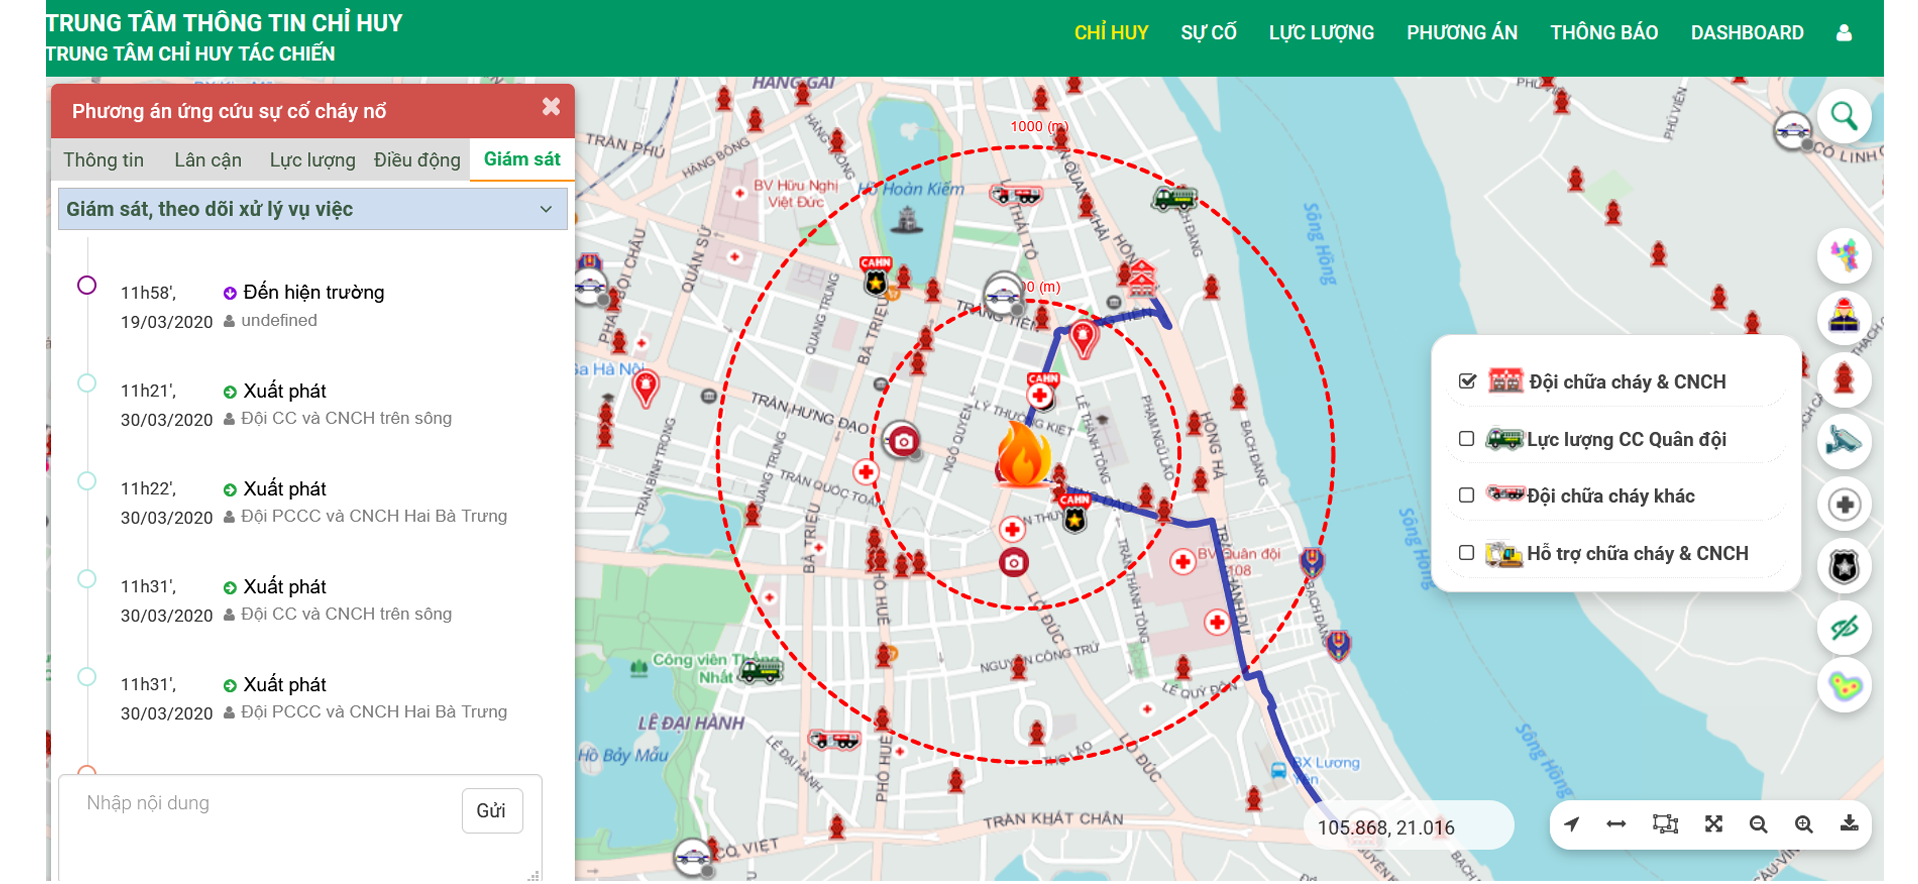This screenshot has height=884, width=1918.
Task: Select the surveillance camera layer icon
Action: (1843, 441)
